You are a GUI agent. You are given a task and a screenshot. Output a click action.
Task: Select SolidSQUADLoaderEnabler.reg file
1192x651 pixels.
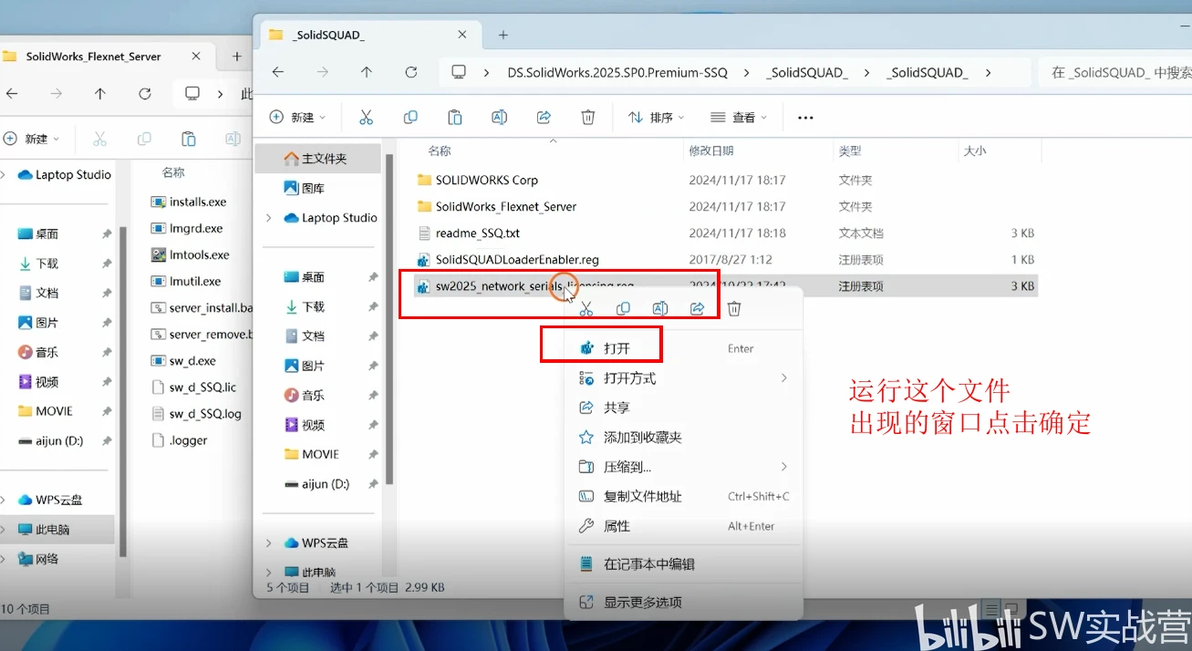(517, 259)
